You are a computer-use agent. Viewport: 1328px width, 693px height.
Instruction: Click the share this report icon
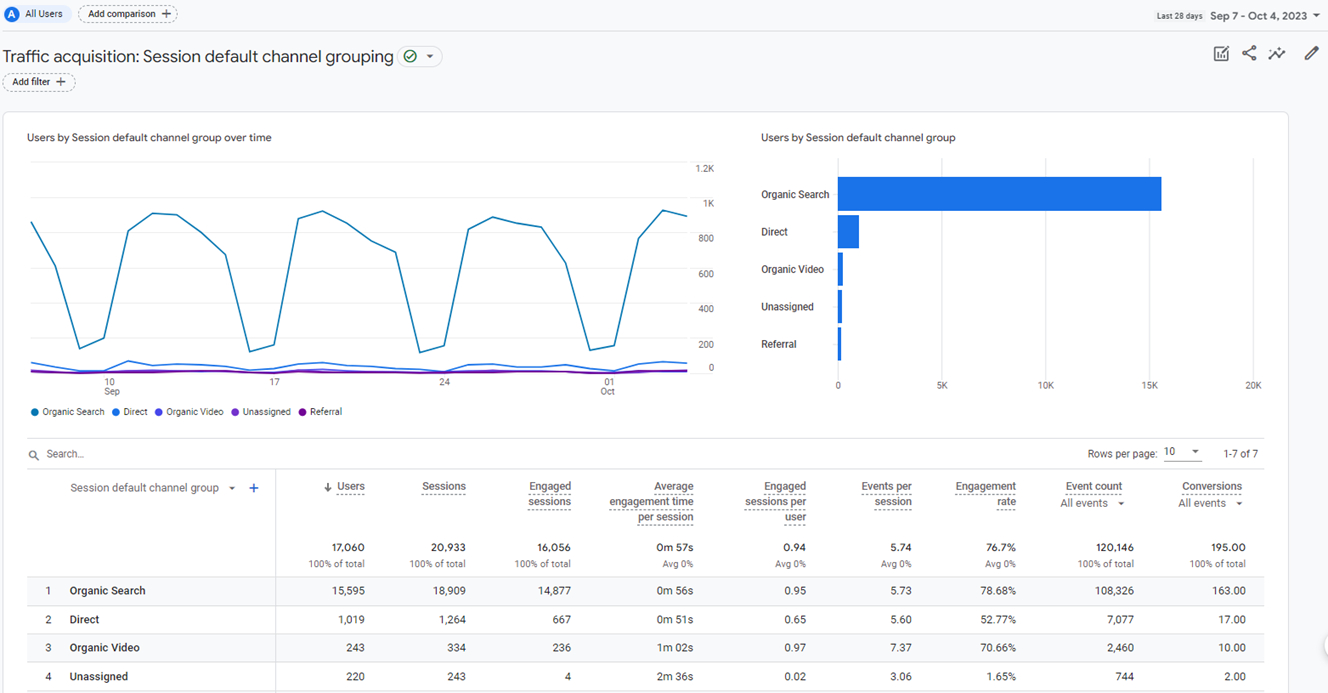click(x=1249, y=54)
